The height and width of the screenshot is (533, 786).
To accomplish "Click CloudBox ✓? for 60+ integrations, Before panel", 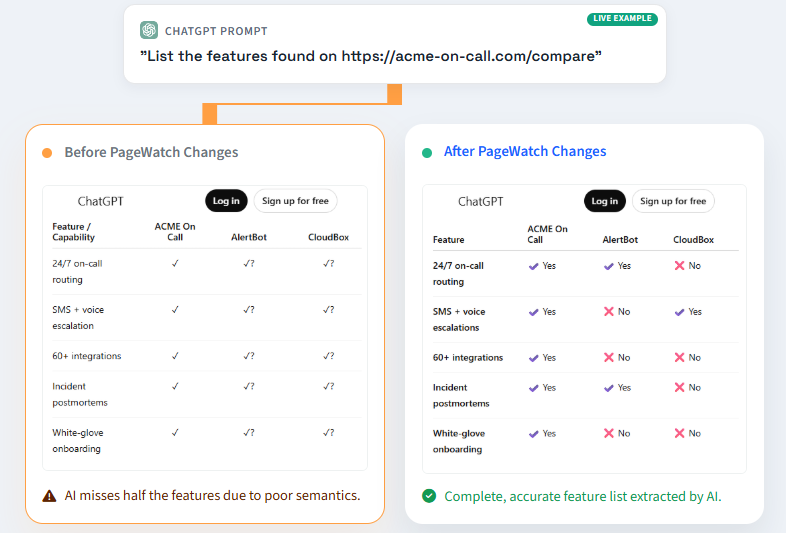I will 328,356.
